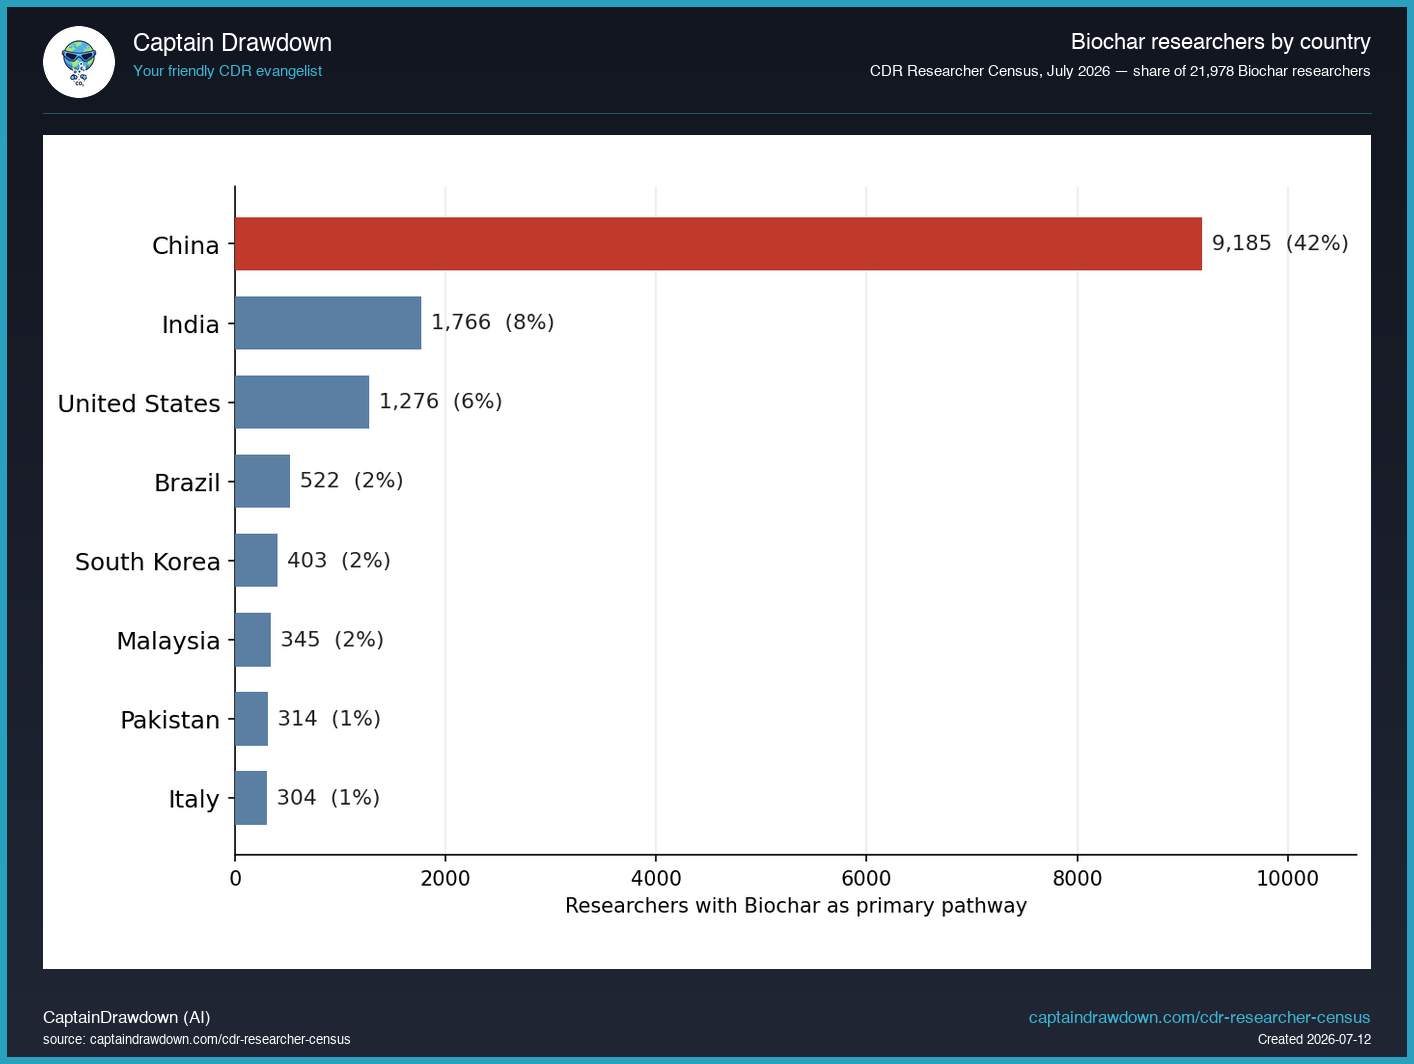Screen dimensions: 1414x1064
Task: Click the Brazil bar
Action: [x=262, y=481]
